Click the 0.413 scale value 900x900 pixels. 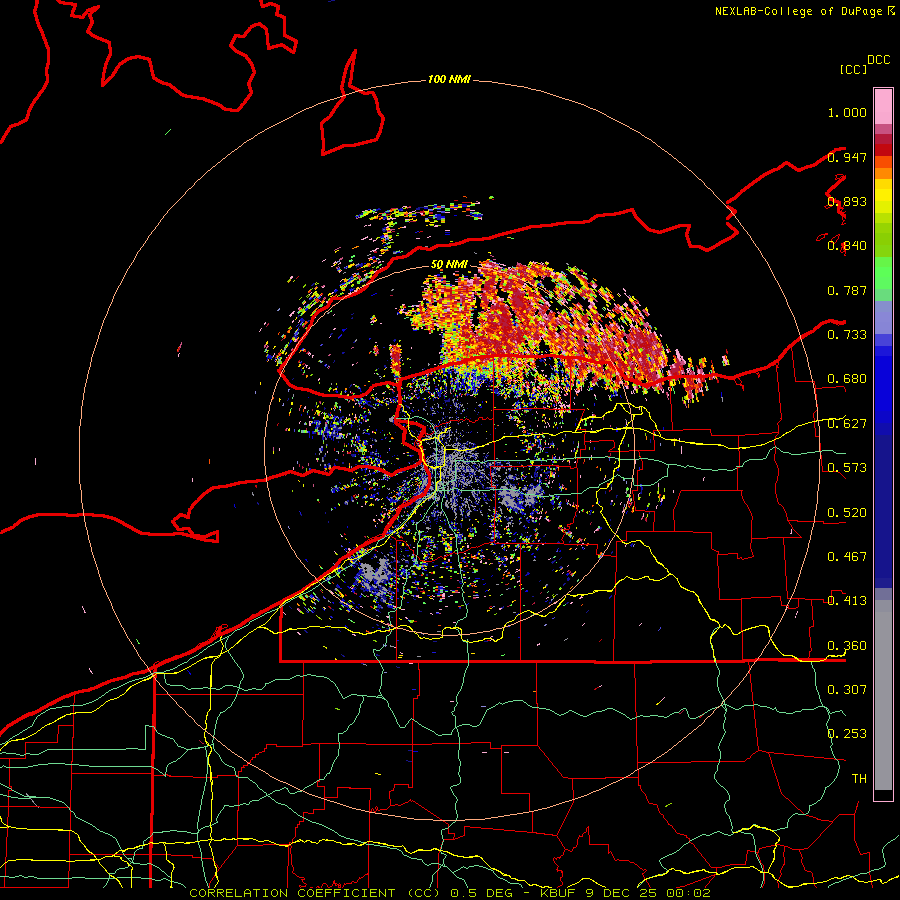click(847, 601)
